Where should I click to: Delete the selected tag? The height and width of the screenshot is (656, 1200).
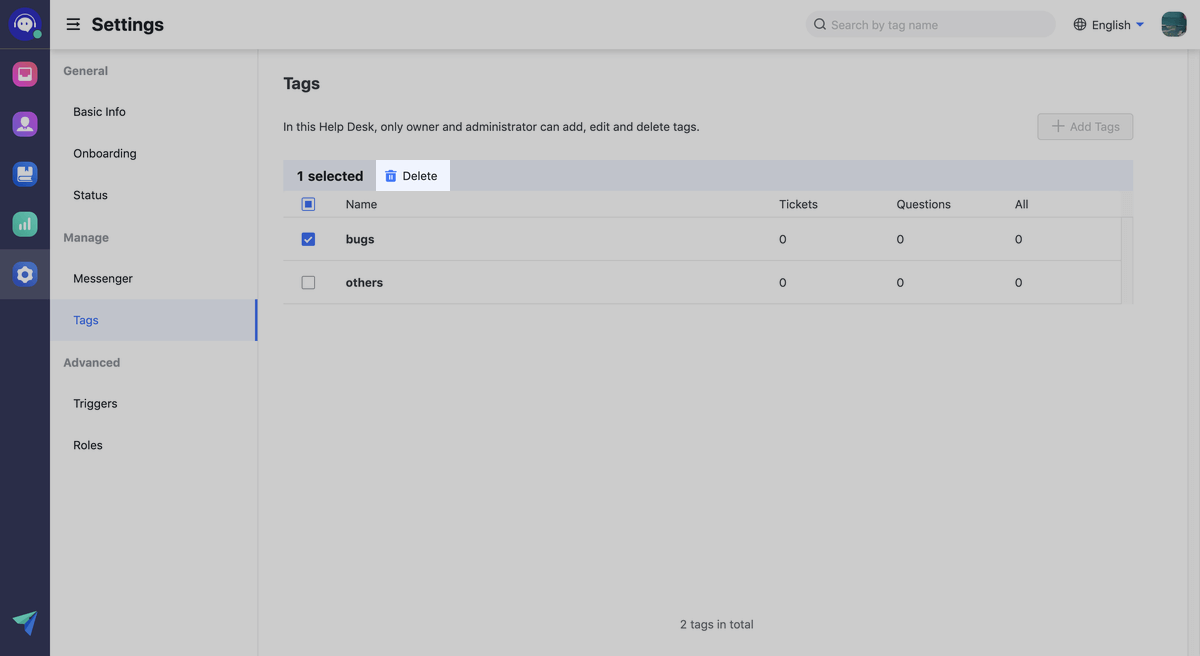pyautogui.click(x=412, y=176)
